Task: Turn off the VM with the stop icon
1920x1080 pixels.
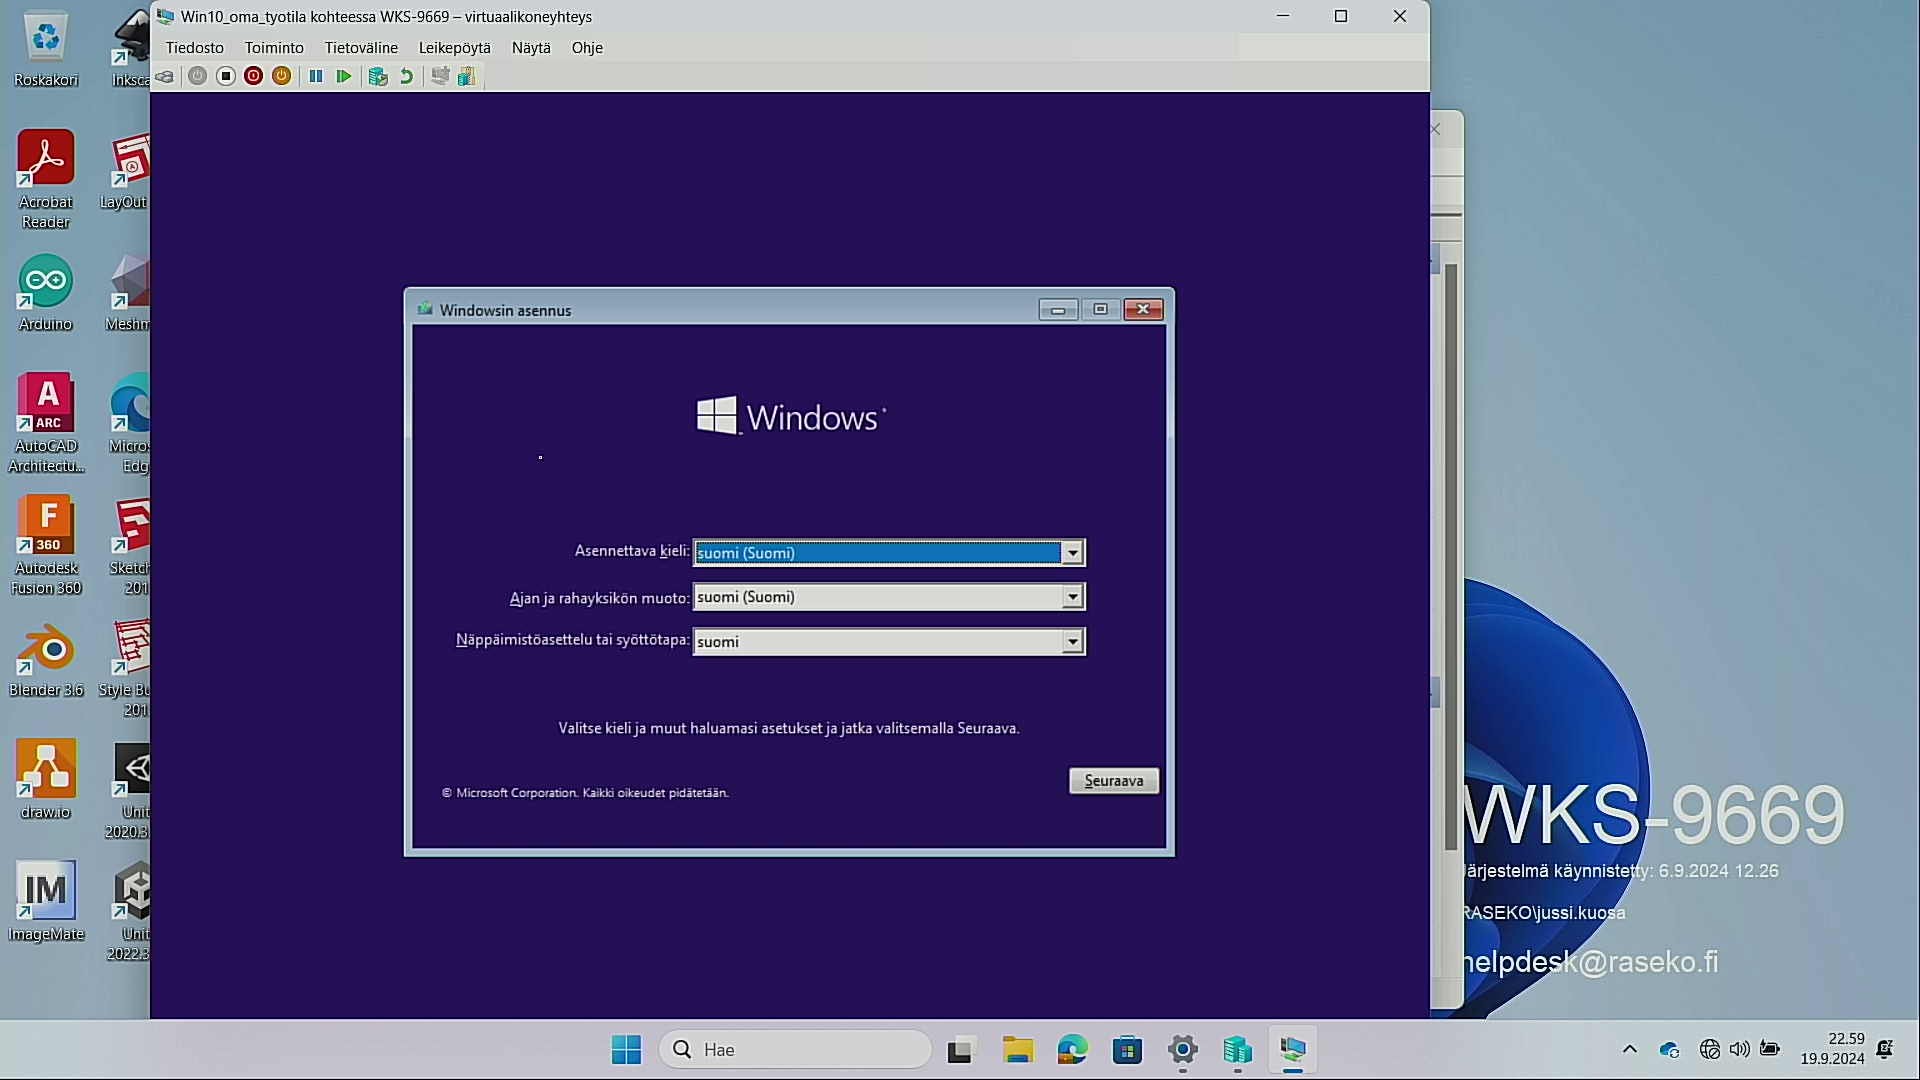Action: pos(226,76)
